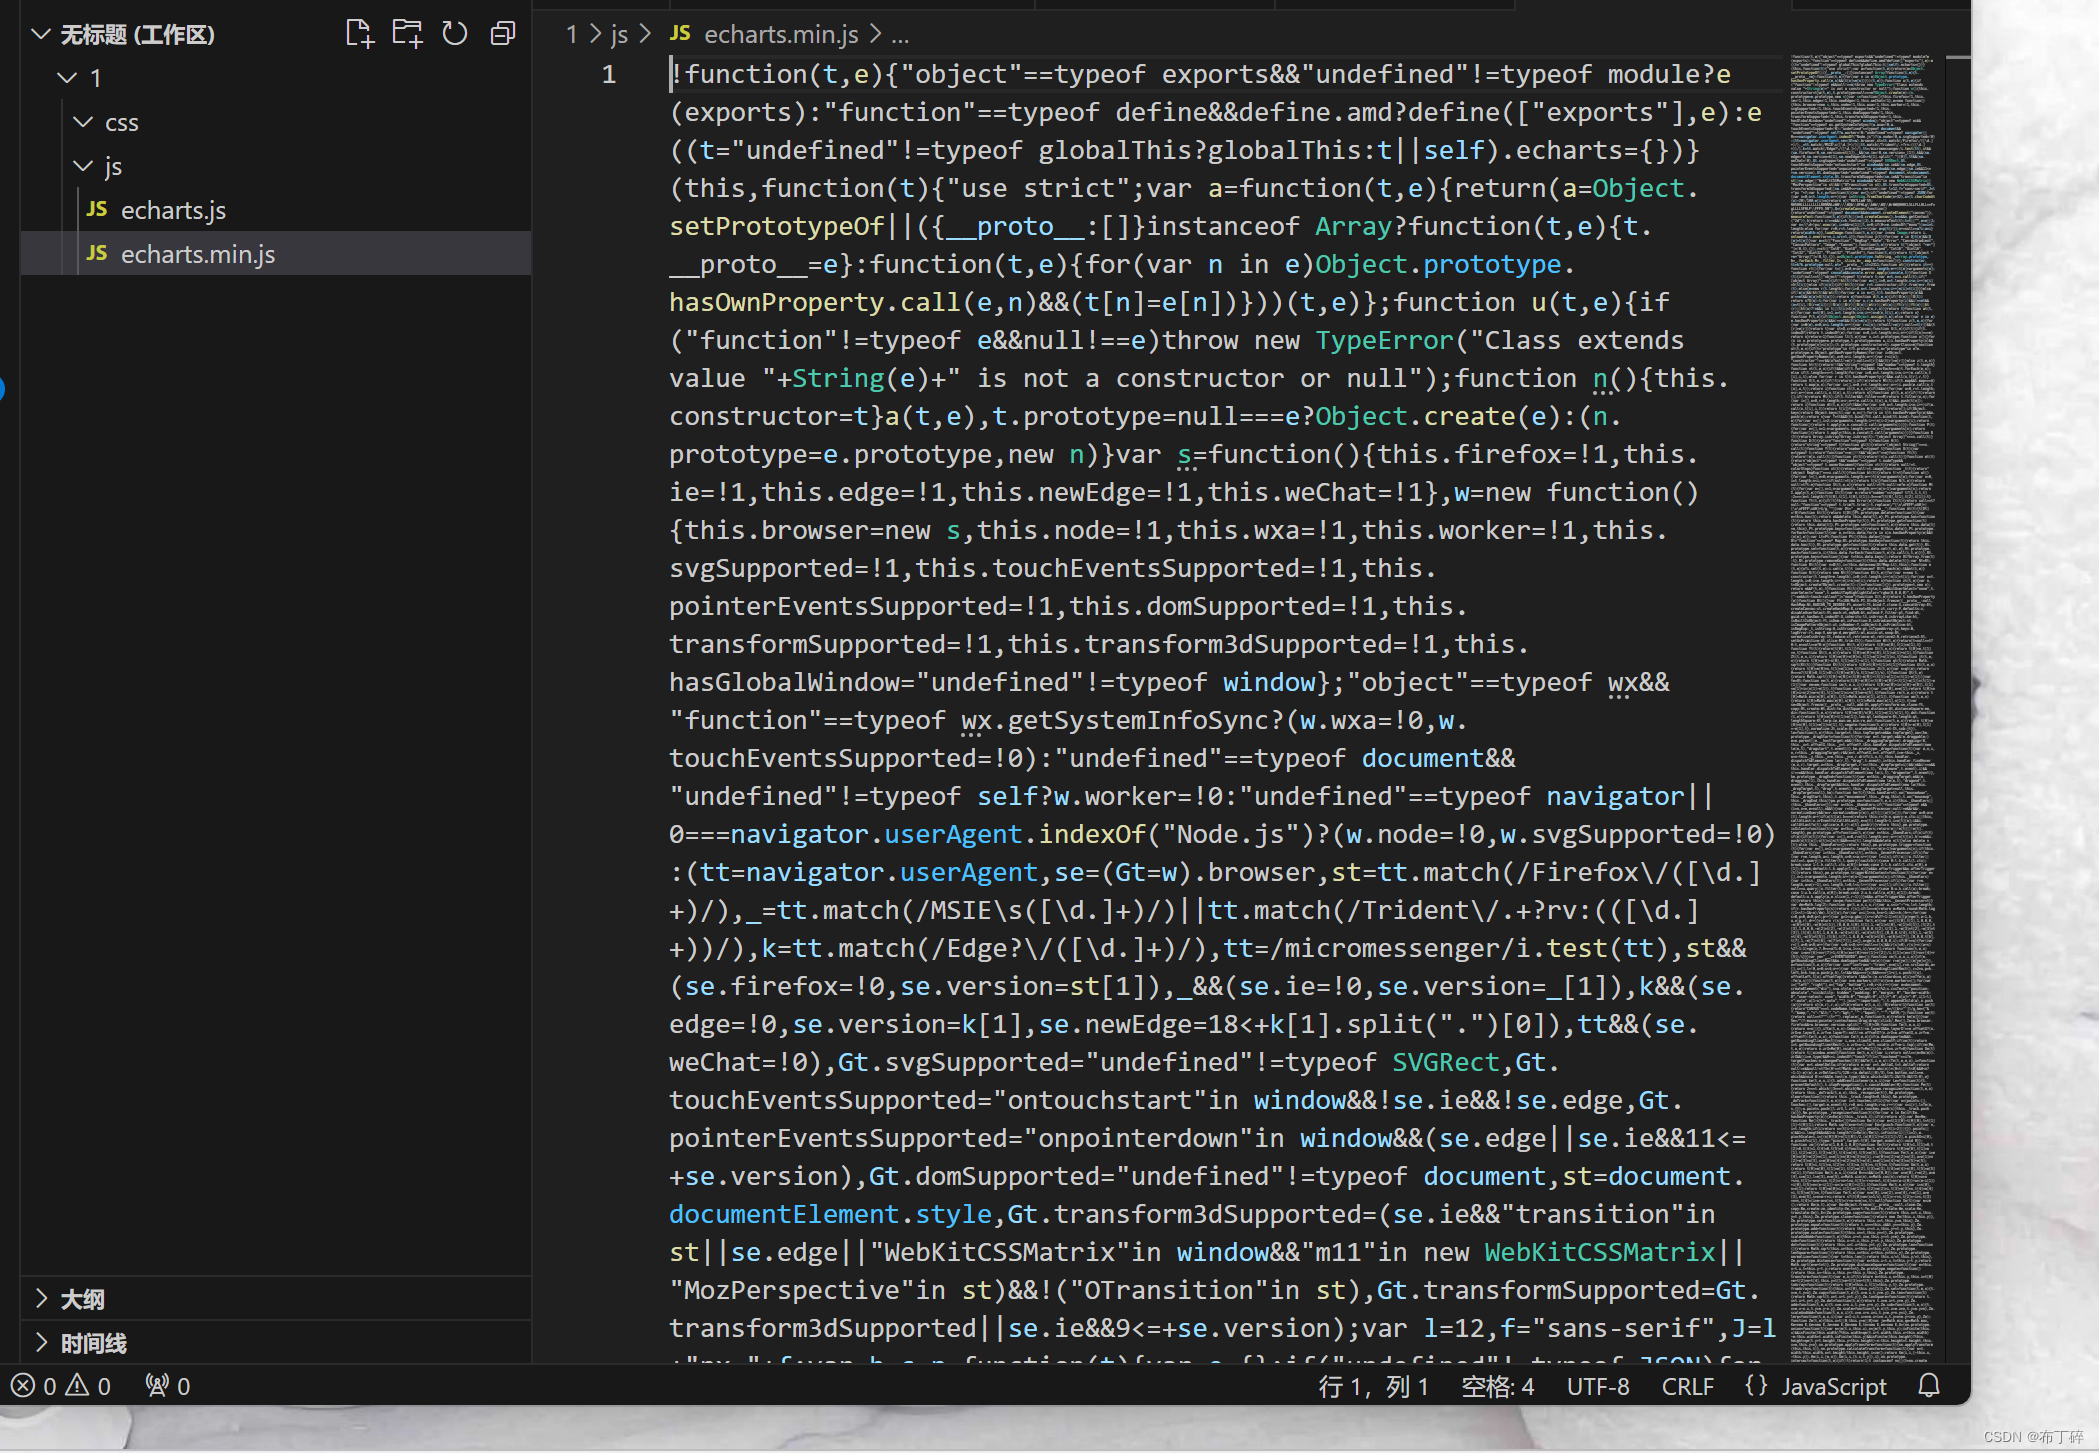The image size is (2099, 1453).
Task: Select echarts.js in the file tree
Action: click(173, 210)
